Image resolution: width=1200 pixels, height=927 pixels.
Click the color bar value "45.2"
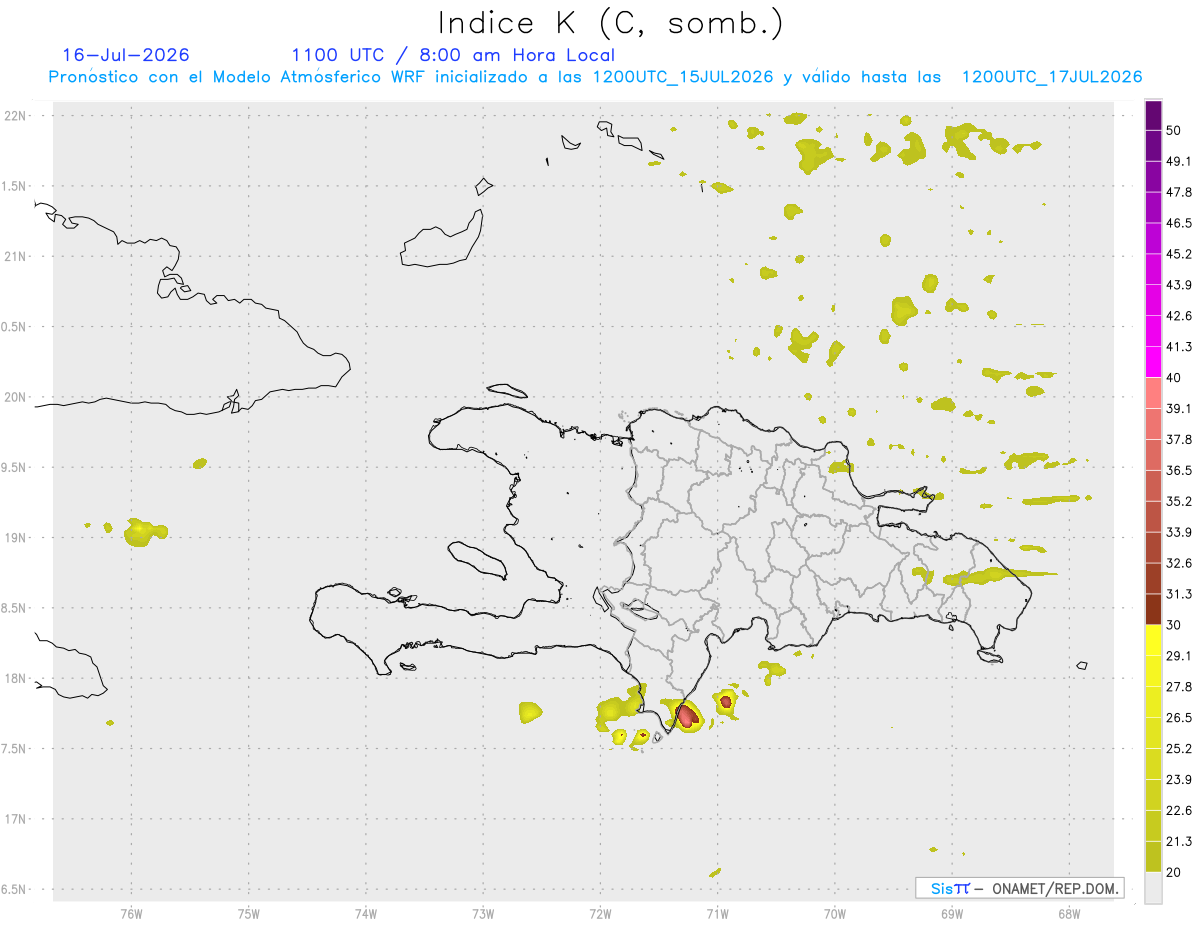coord(1180,254)
